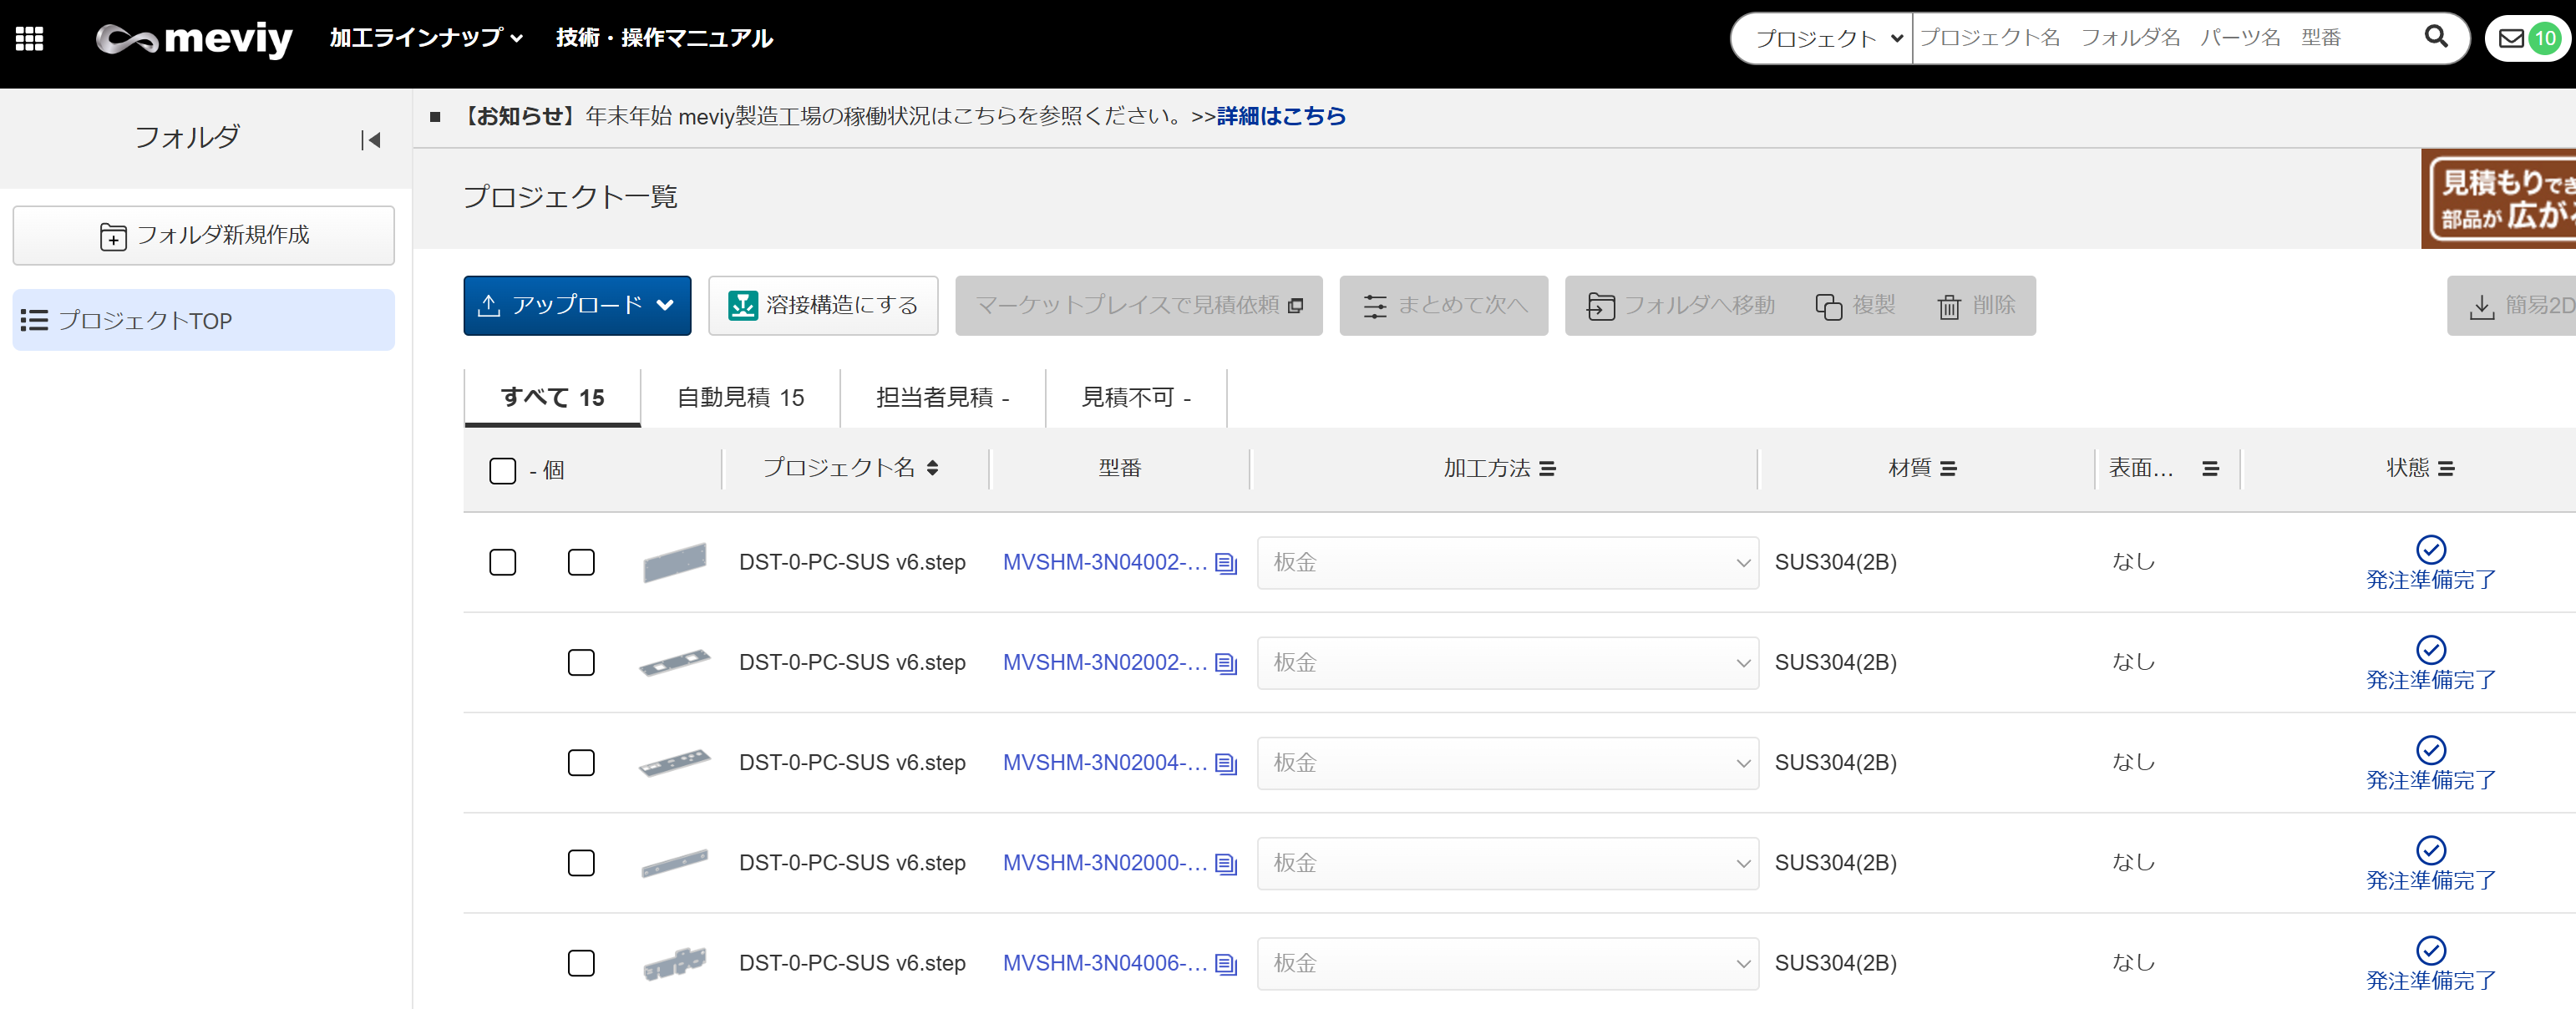
Task: Open the mail notifications icon
Action: pyautogui.click(x=2510, y=38)
